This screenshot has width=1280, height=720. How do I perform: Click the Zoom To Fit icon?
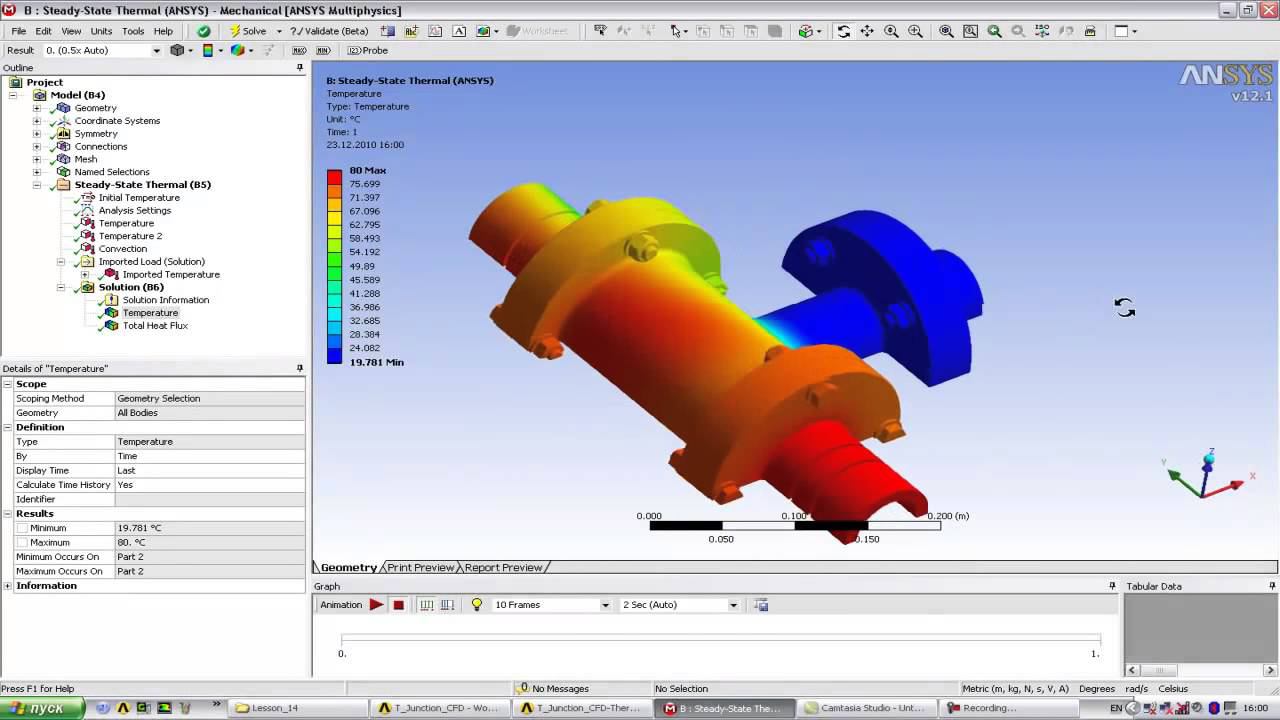click(946, 31)
